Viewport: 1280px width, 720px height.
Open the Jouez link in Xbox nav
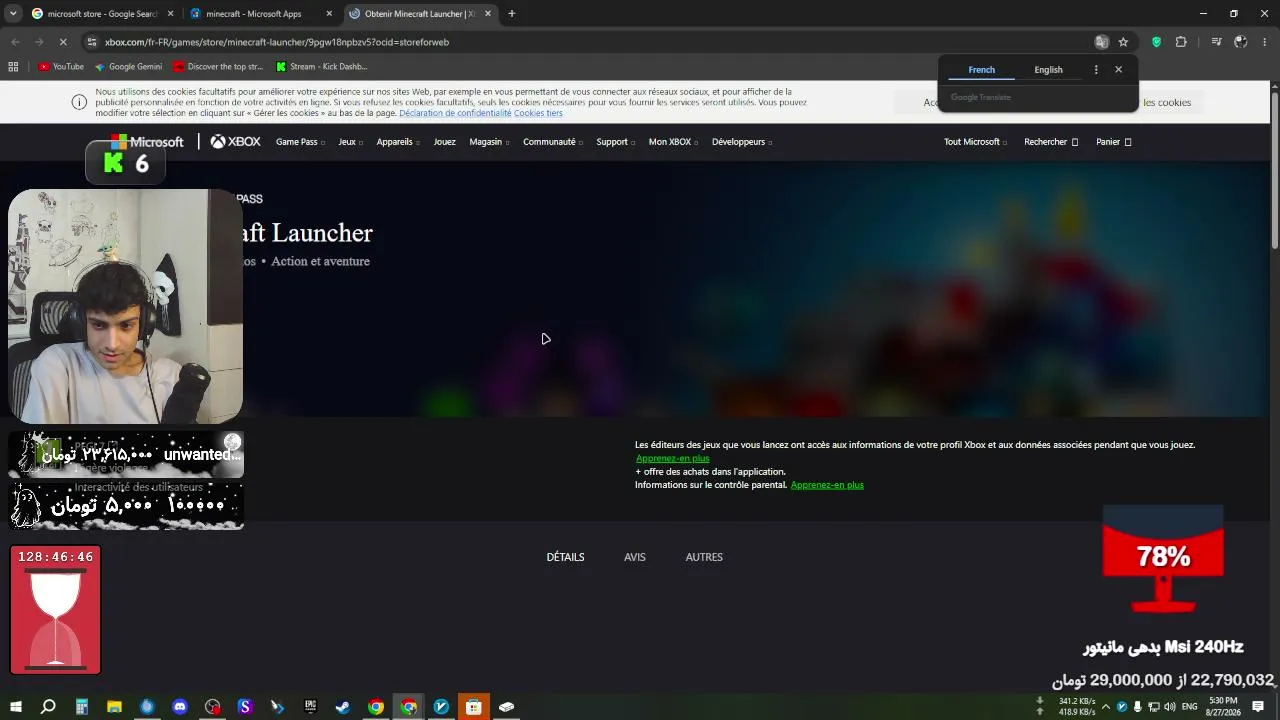[x=444, y=142]
